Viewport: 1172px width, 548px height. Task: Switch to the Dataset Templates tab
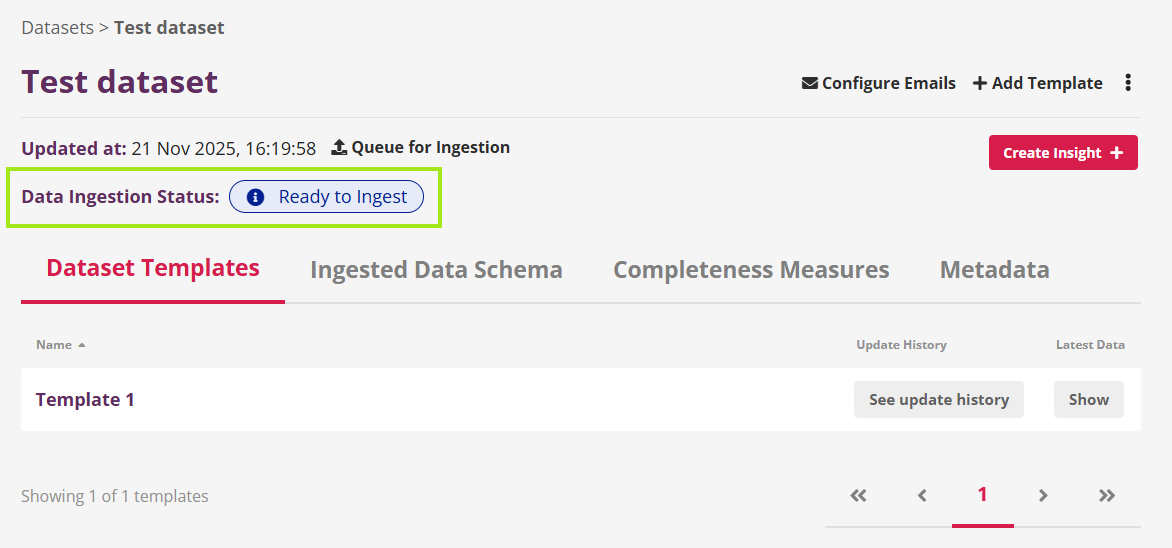coord(153,268)
